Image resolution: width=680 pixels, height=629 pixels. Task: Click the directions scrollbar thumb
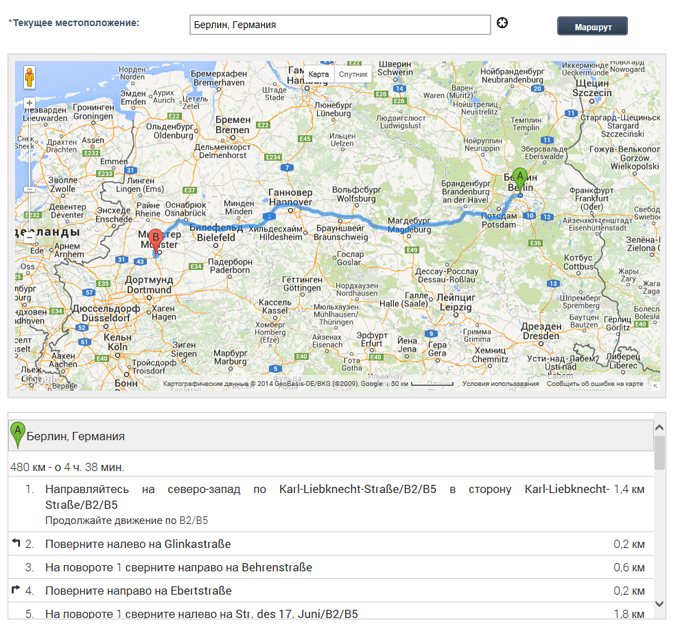[x=660, y=452]
